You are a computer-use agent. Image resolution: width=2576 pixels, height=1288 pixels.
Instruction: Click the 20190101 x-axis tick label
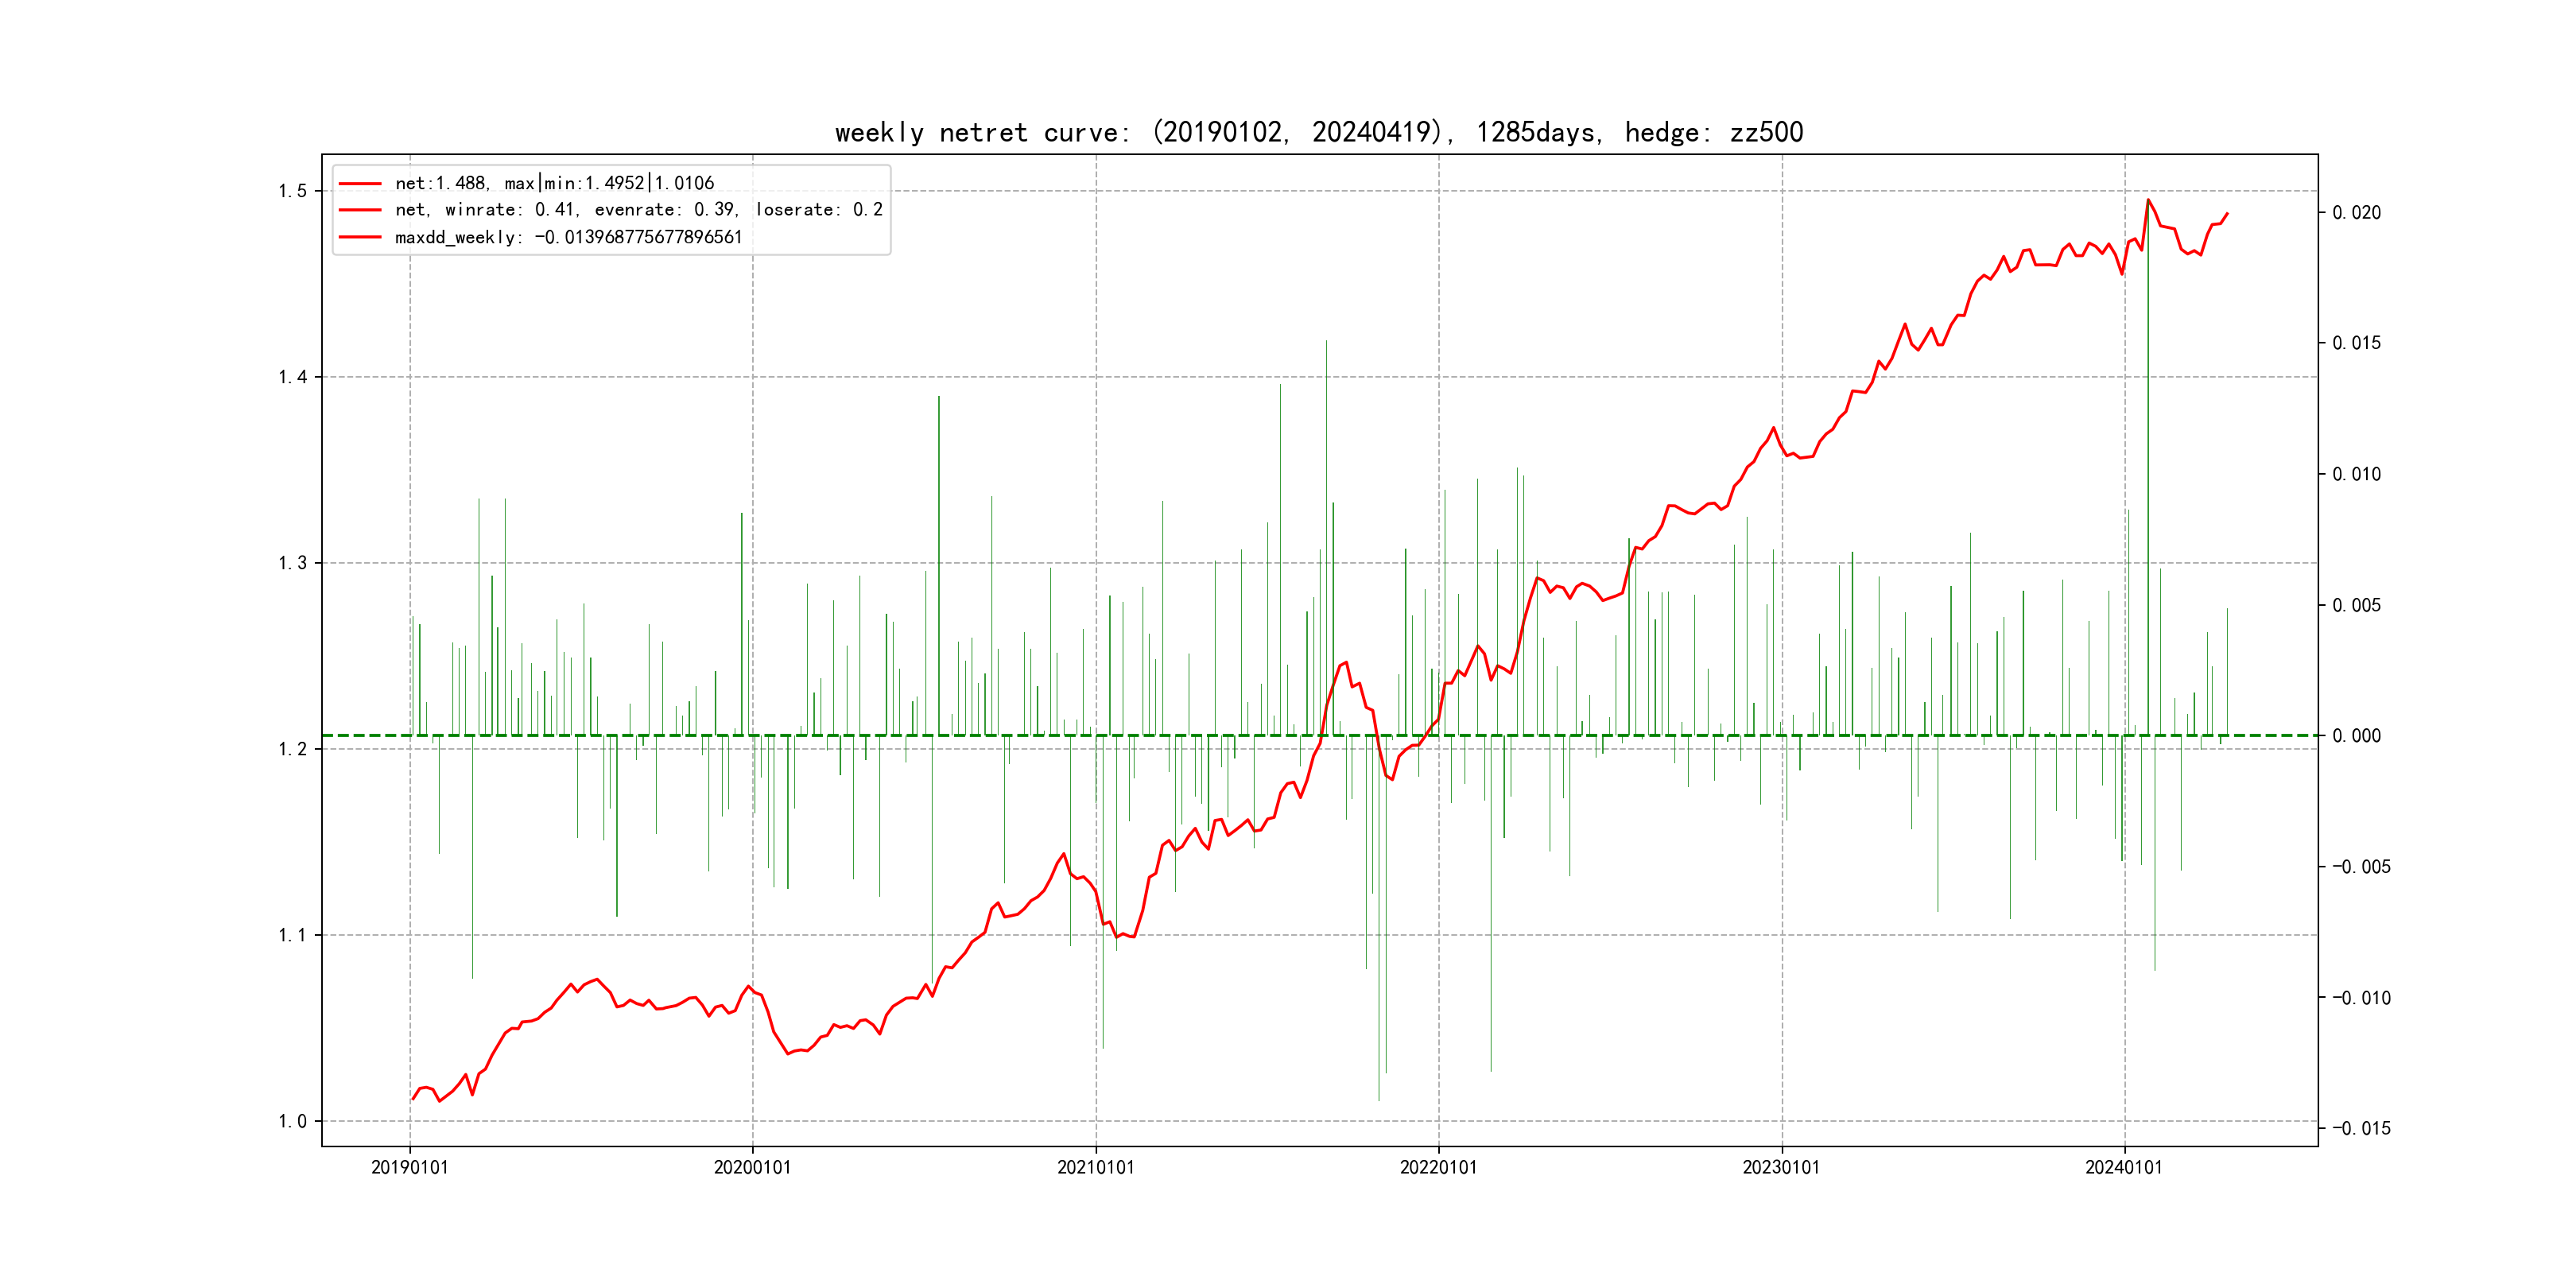click(410, 1168)
